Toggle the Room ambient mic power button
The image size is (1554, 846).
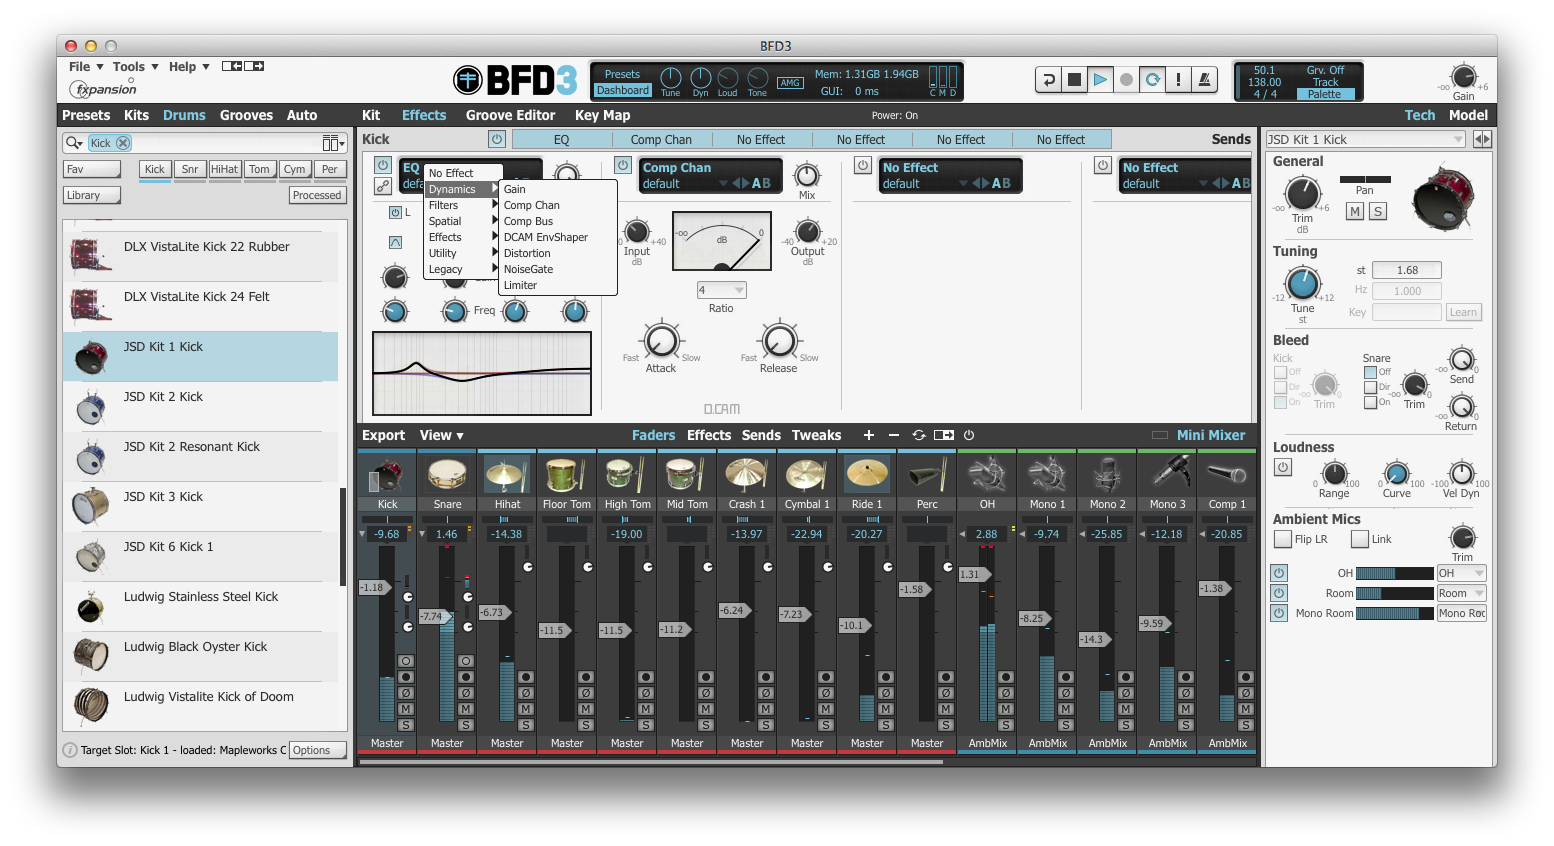click(1279, 593)
